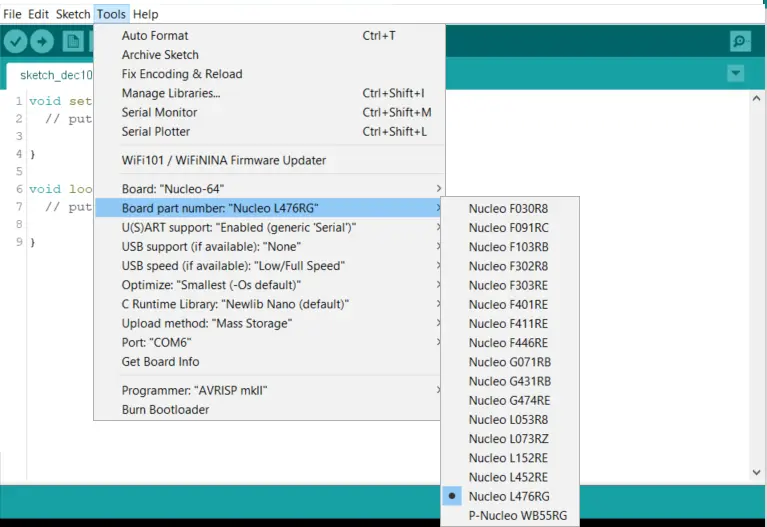Pick the P-Nucleo WB55RG board
767x527 pixels.
coord(517,515)
